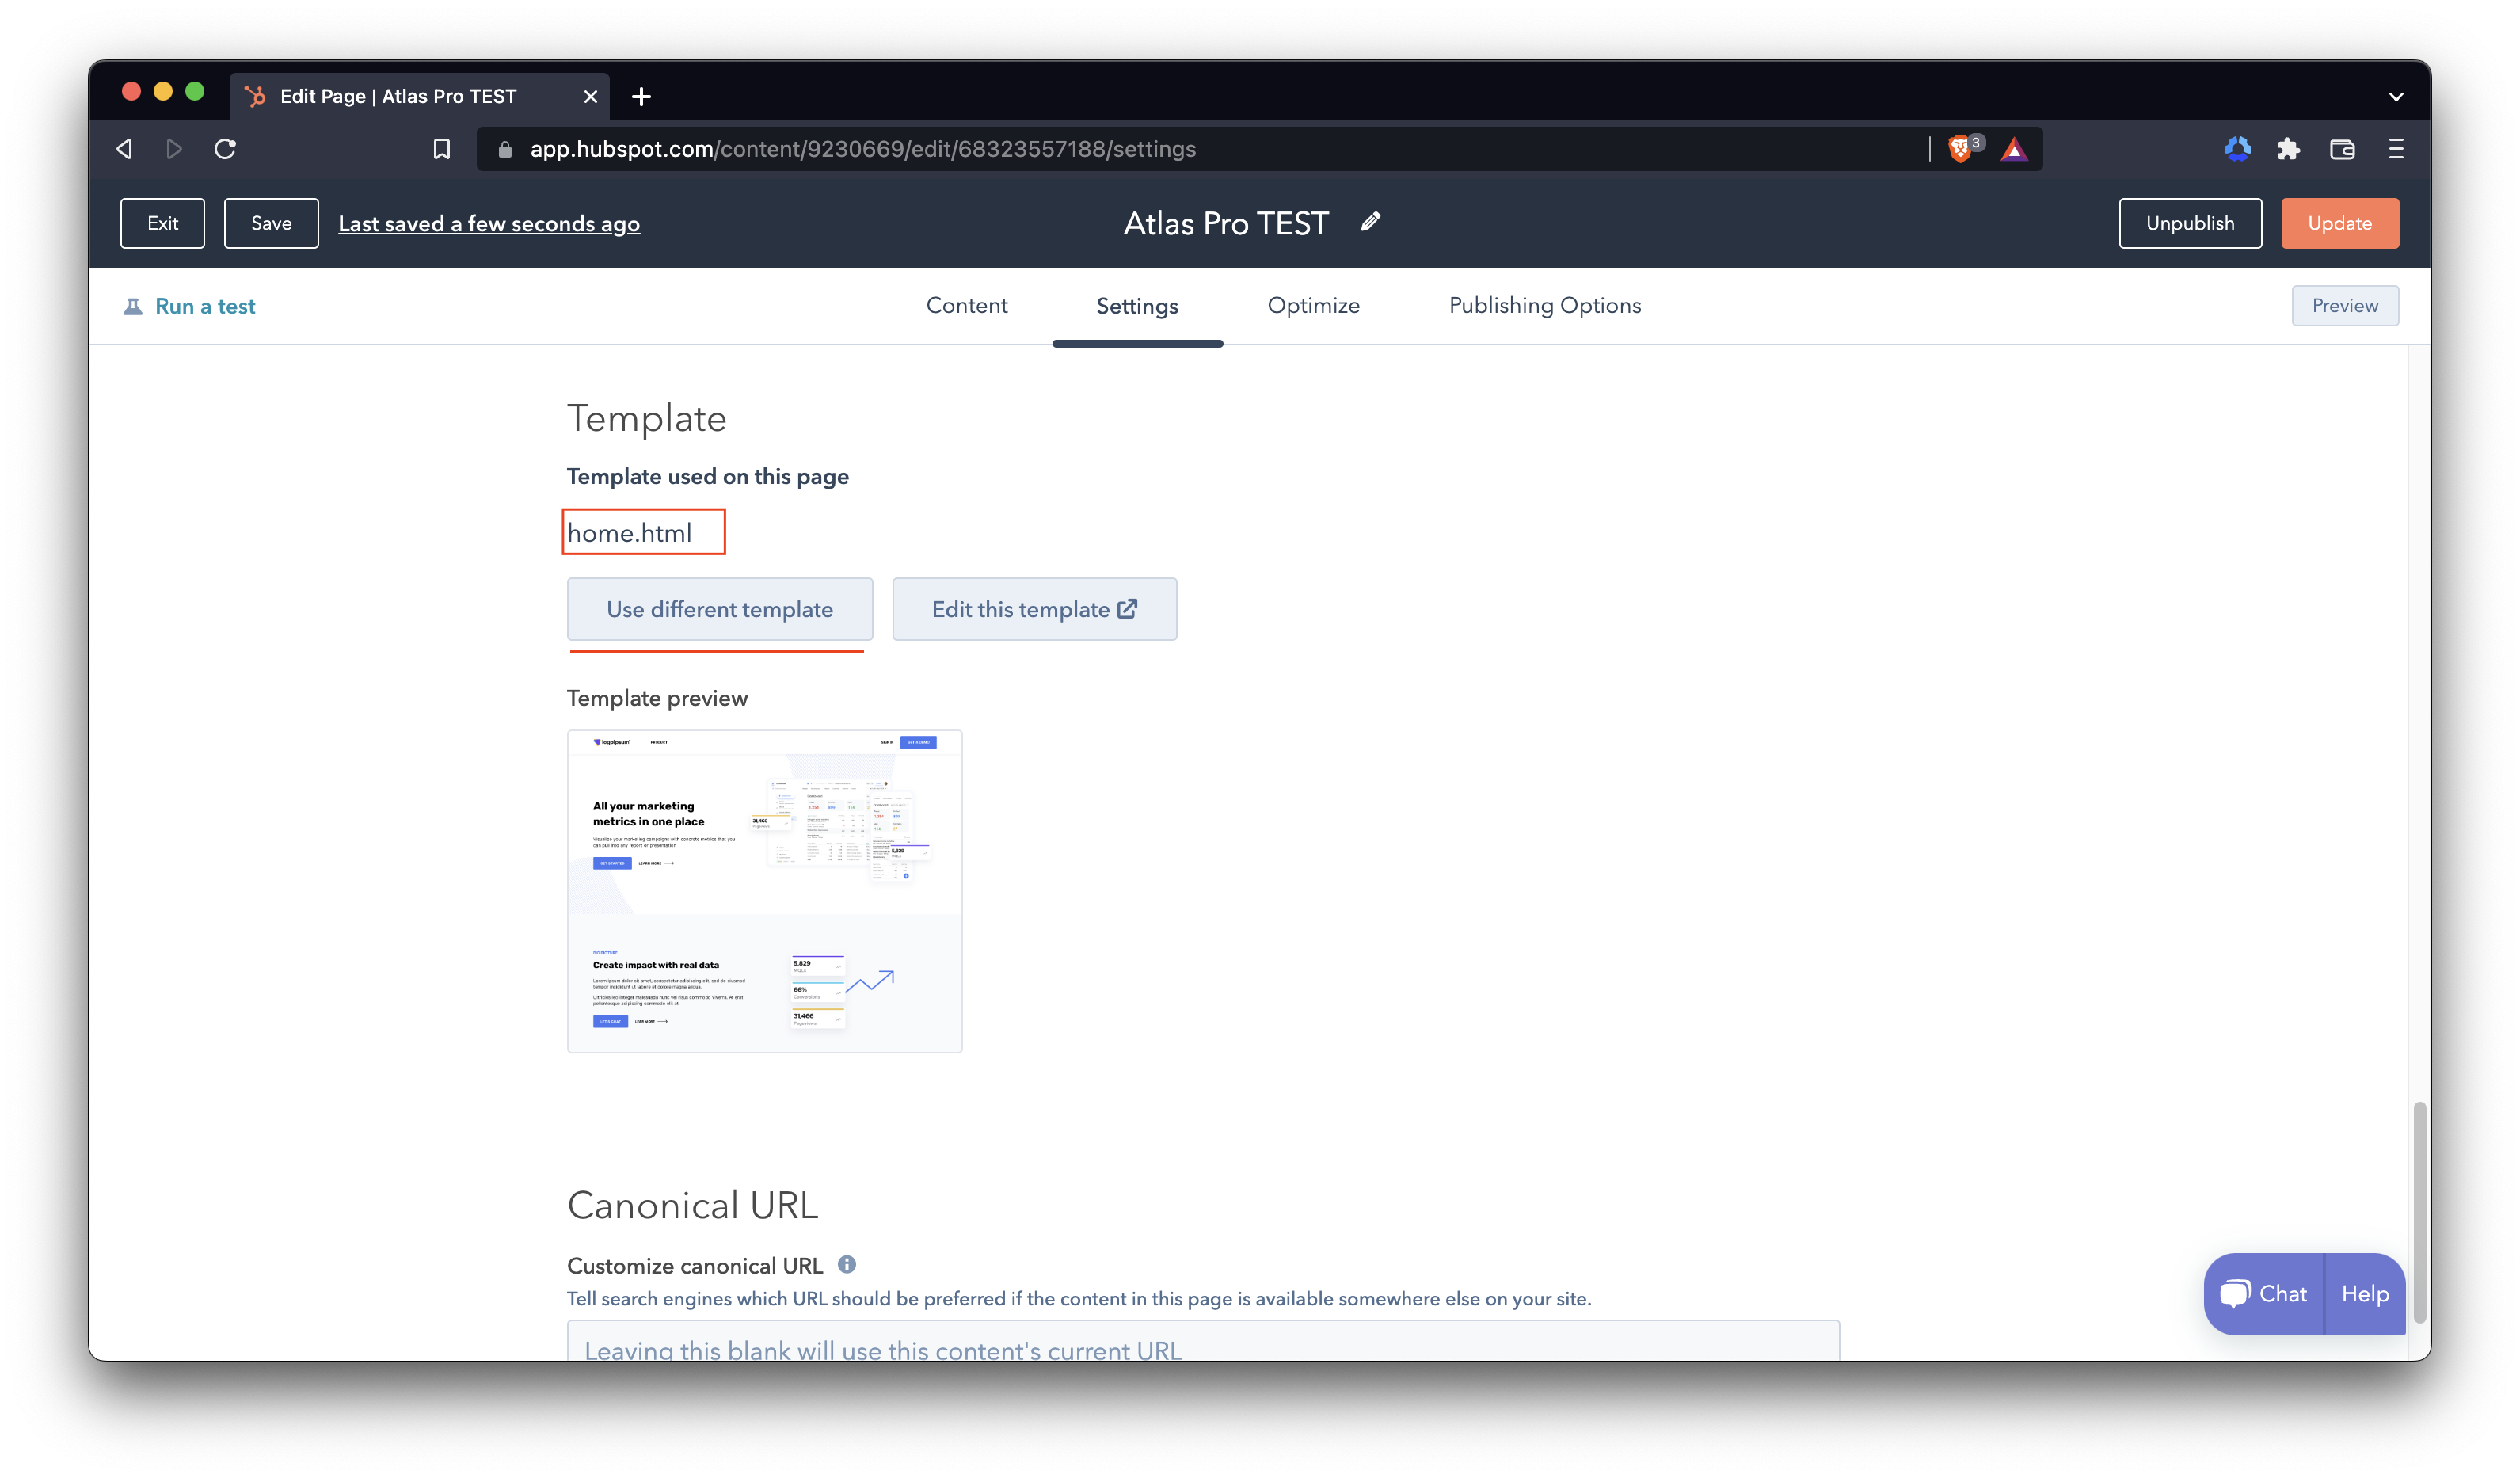Click the browser forward arrow
This screenshot has height=1478, width=2520.
(x=174, y=149)
